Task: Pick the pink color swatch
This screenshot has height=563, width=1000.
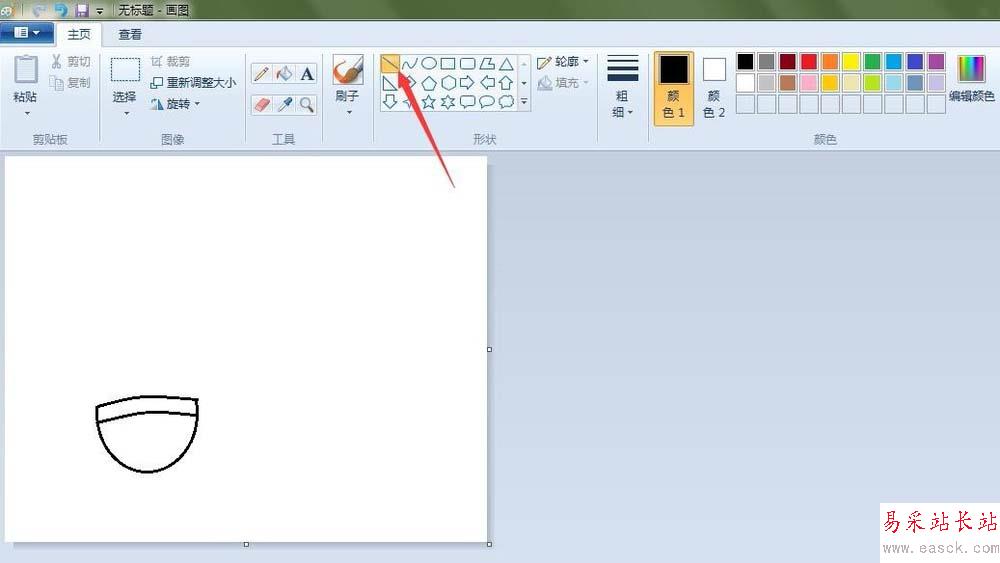Action: tap(809, 82)
